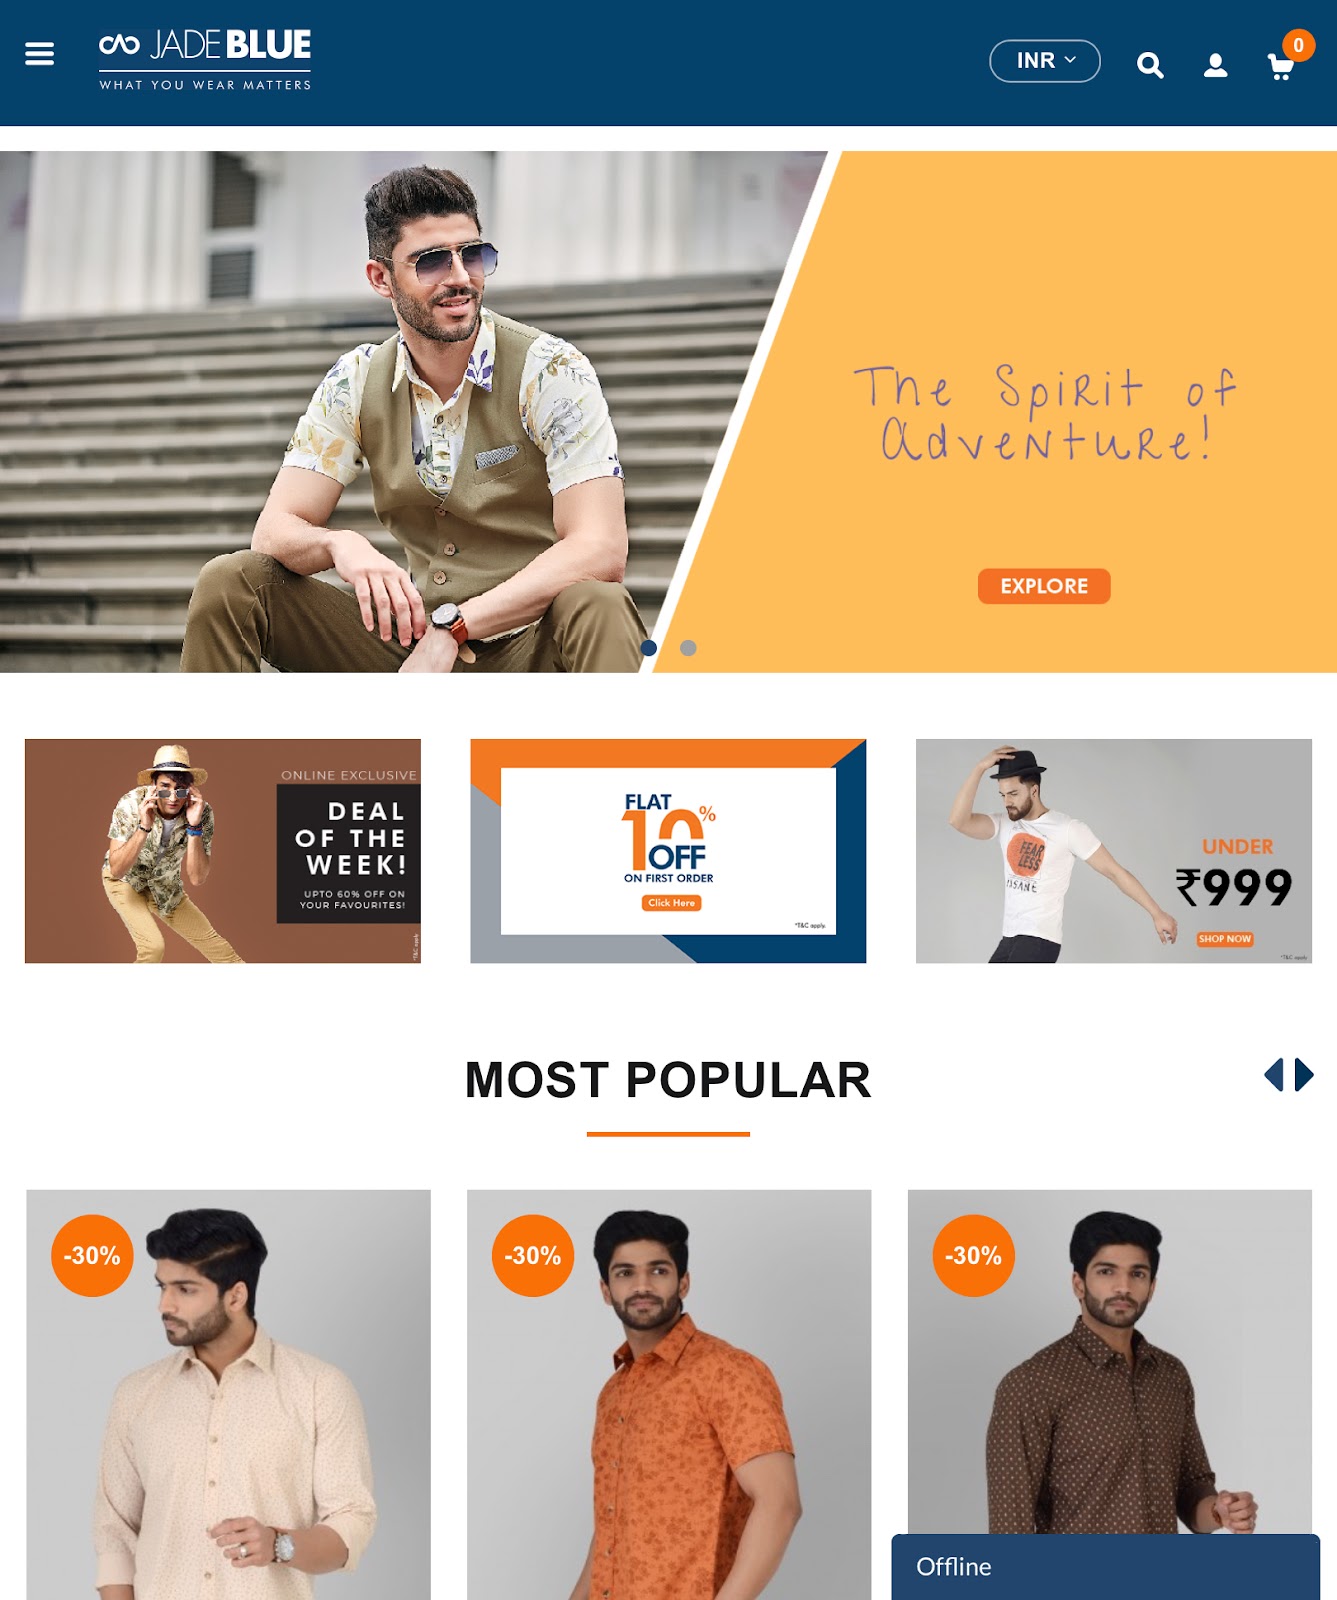Open the shopping cart icon
The width and height of the screenshot is (1337, 1600).
point(1280,67)
